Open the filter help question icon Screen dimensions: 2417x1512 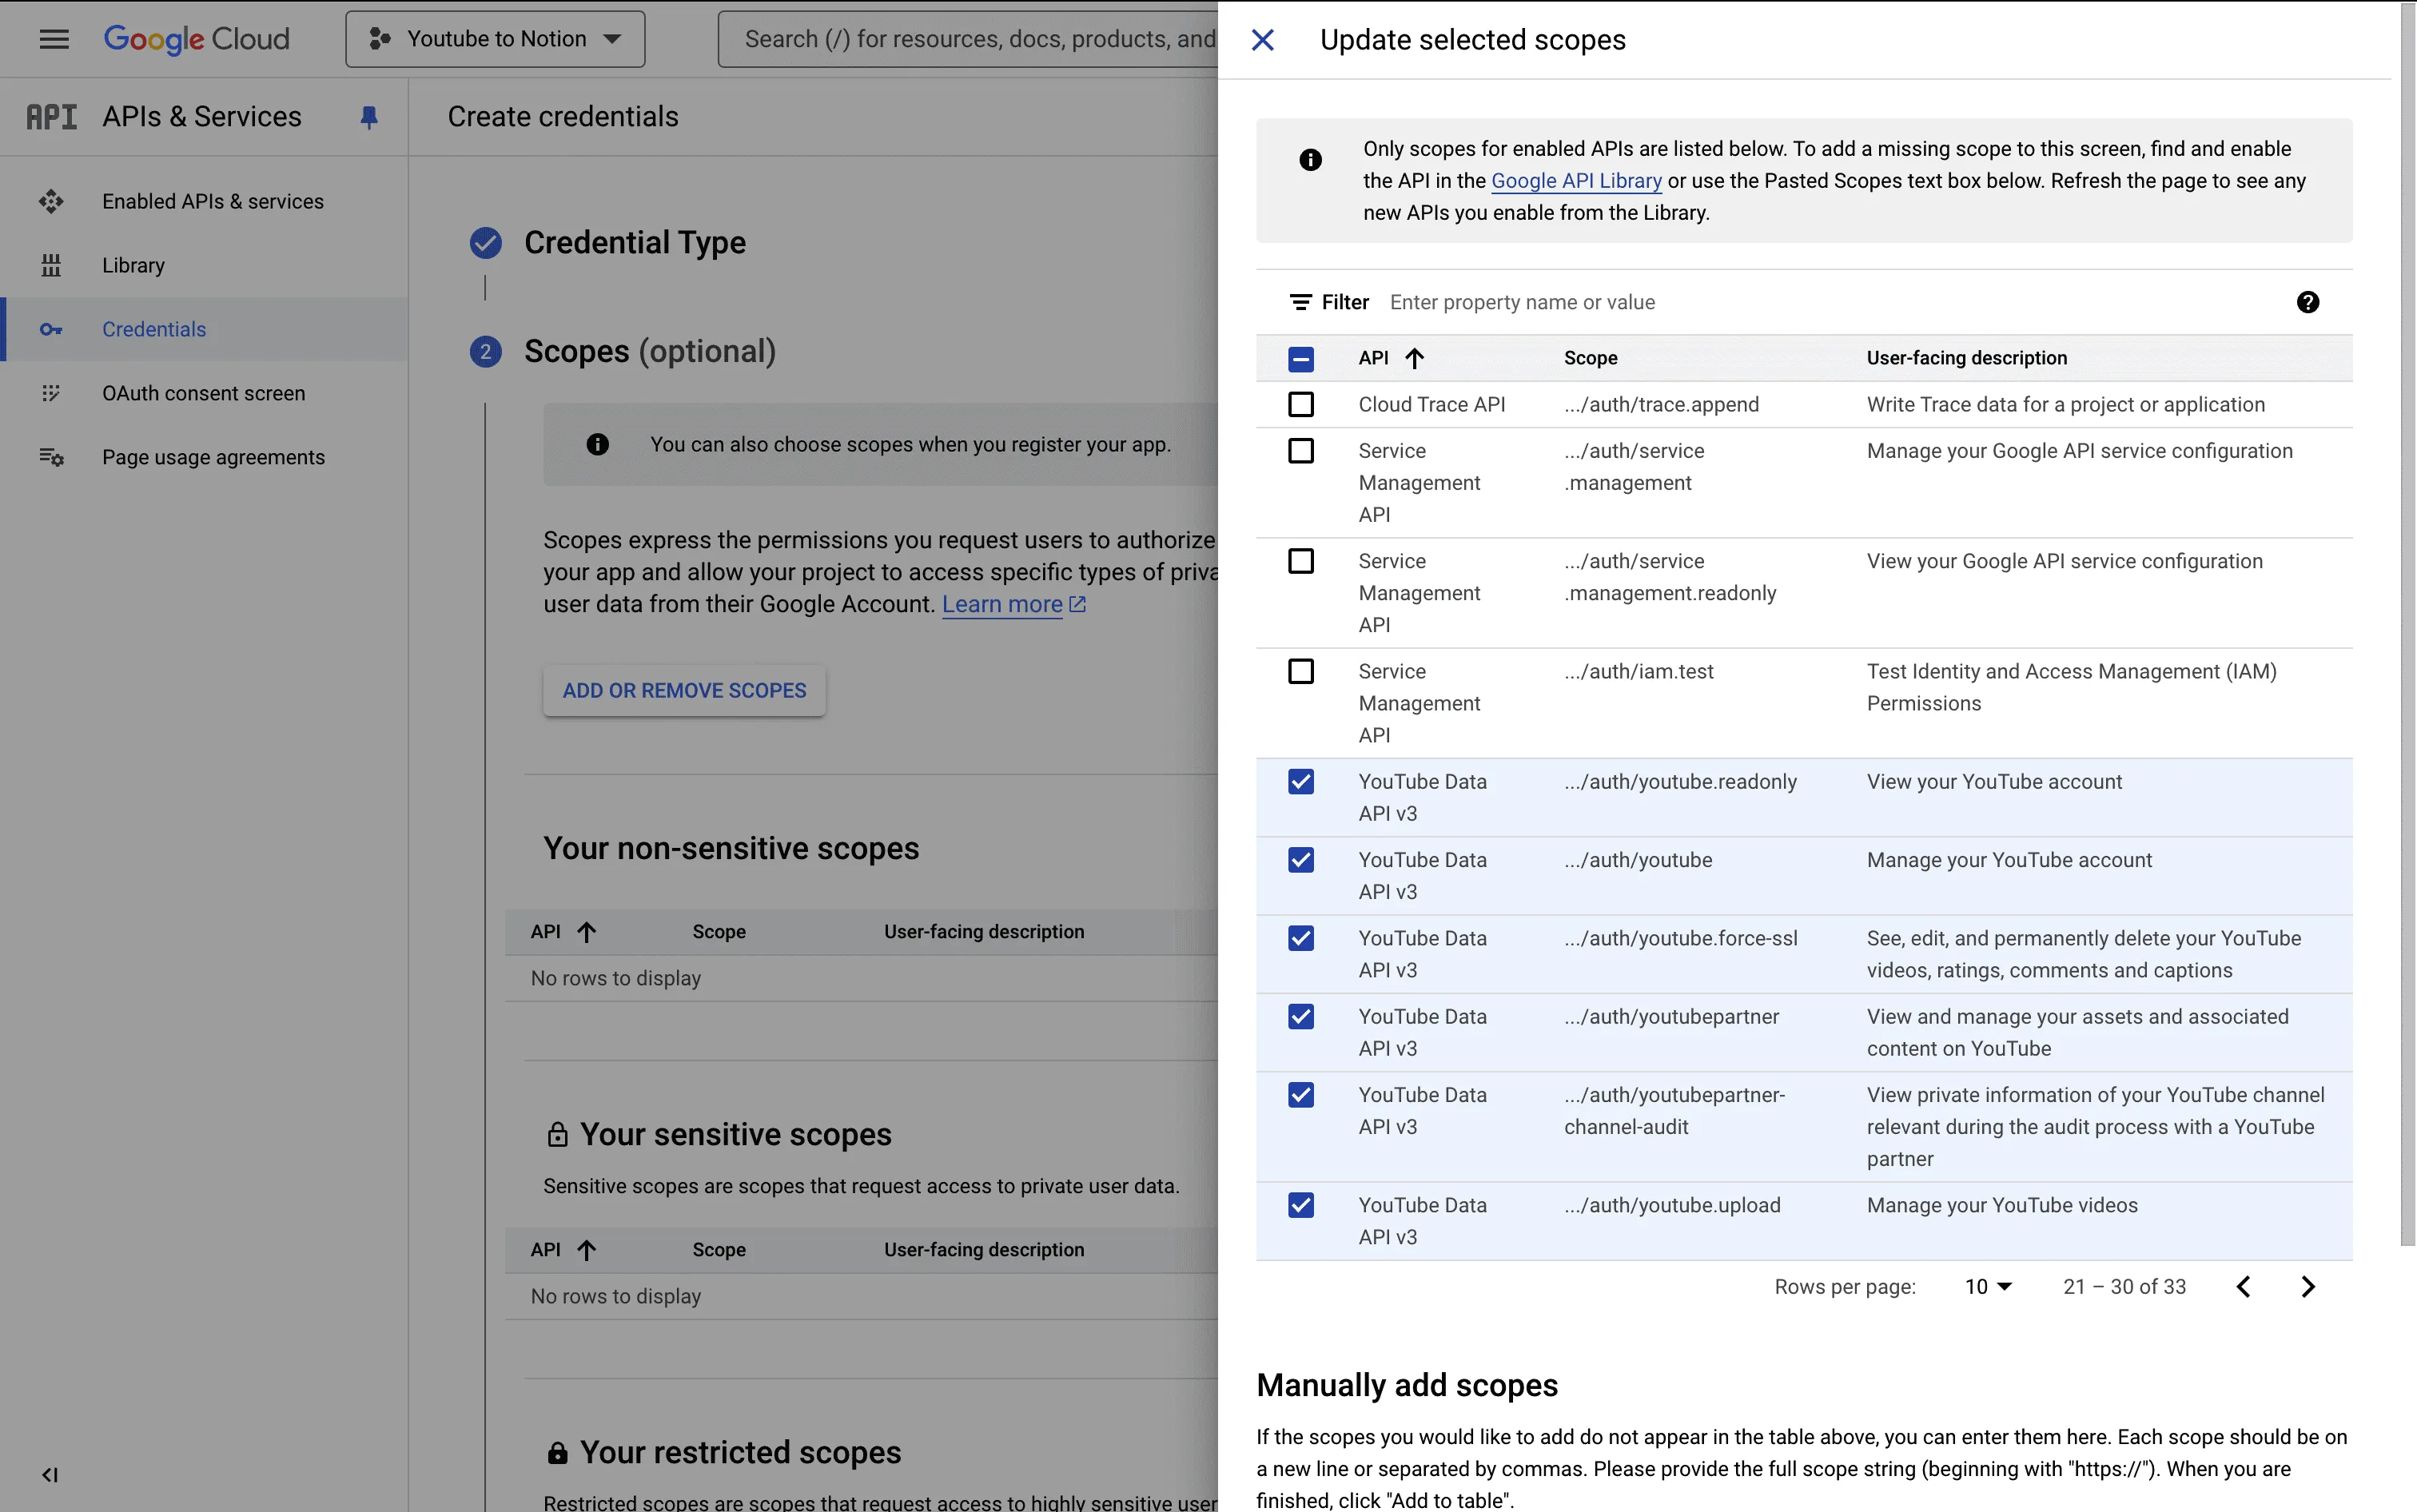click(x=2308, y=302)
